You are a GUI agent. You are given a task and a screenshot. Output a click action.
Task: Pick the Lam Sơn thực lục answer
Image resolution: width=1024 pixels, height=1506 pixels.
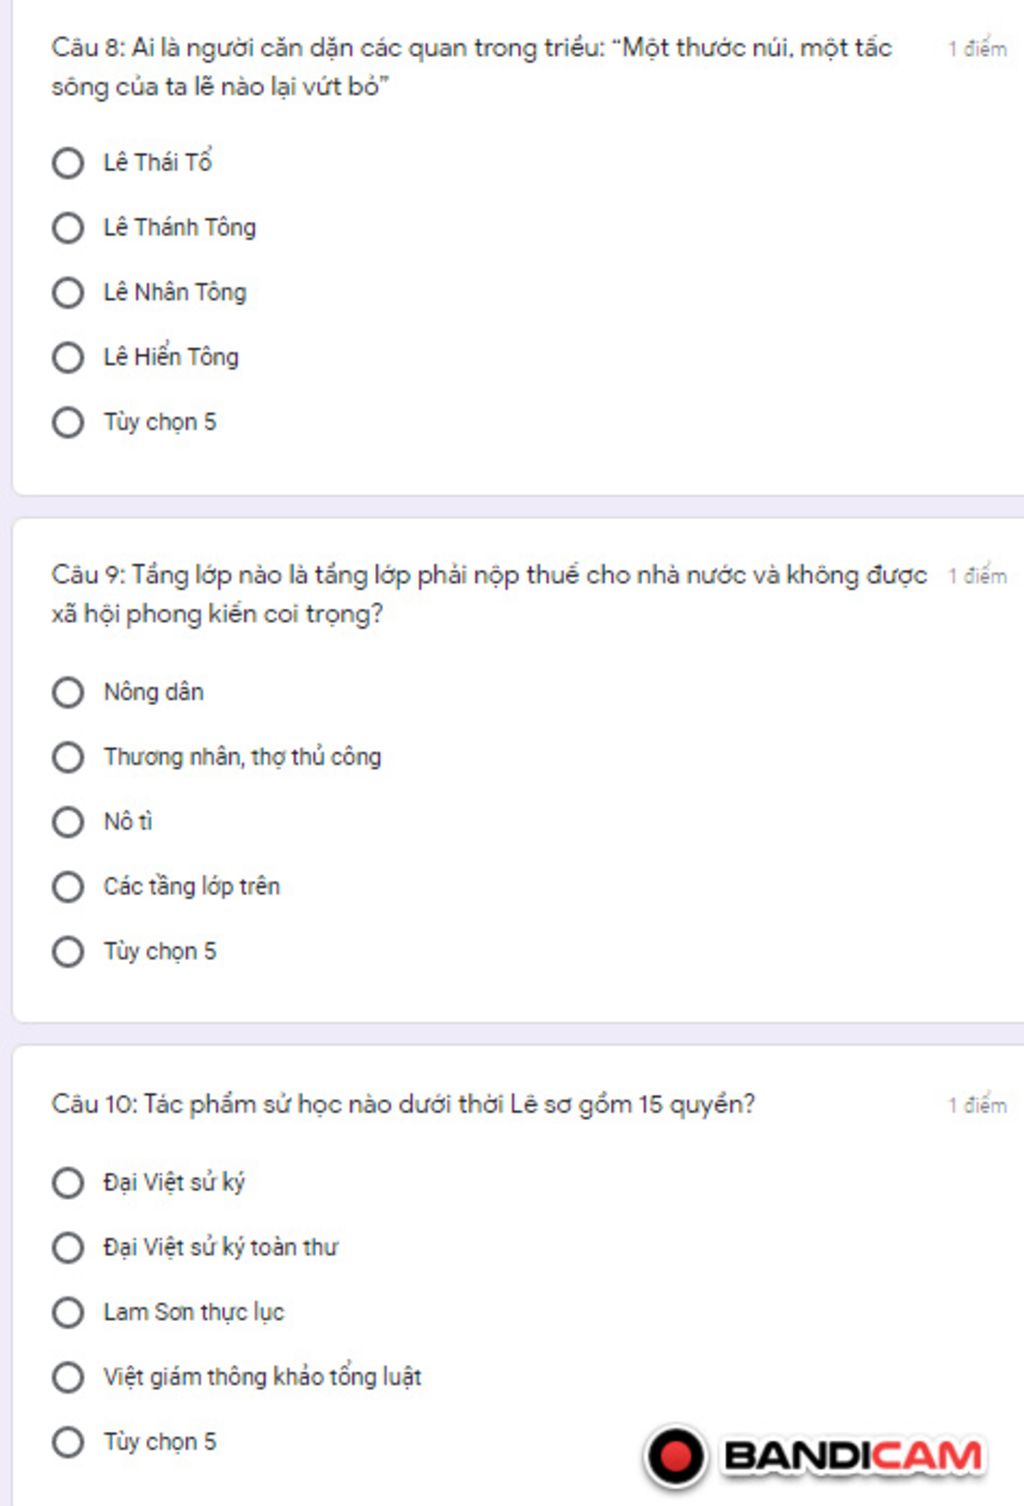point(68,1312)
